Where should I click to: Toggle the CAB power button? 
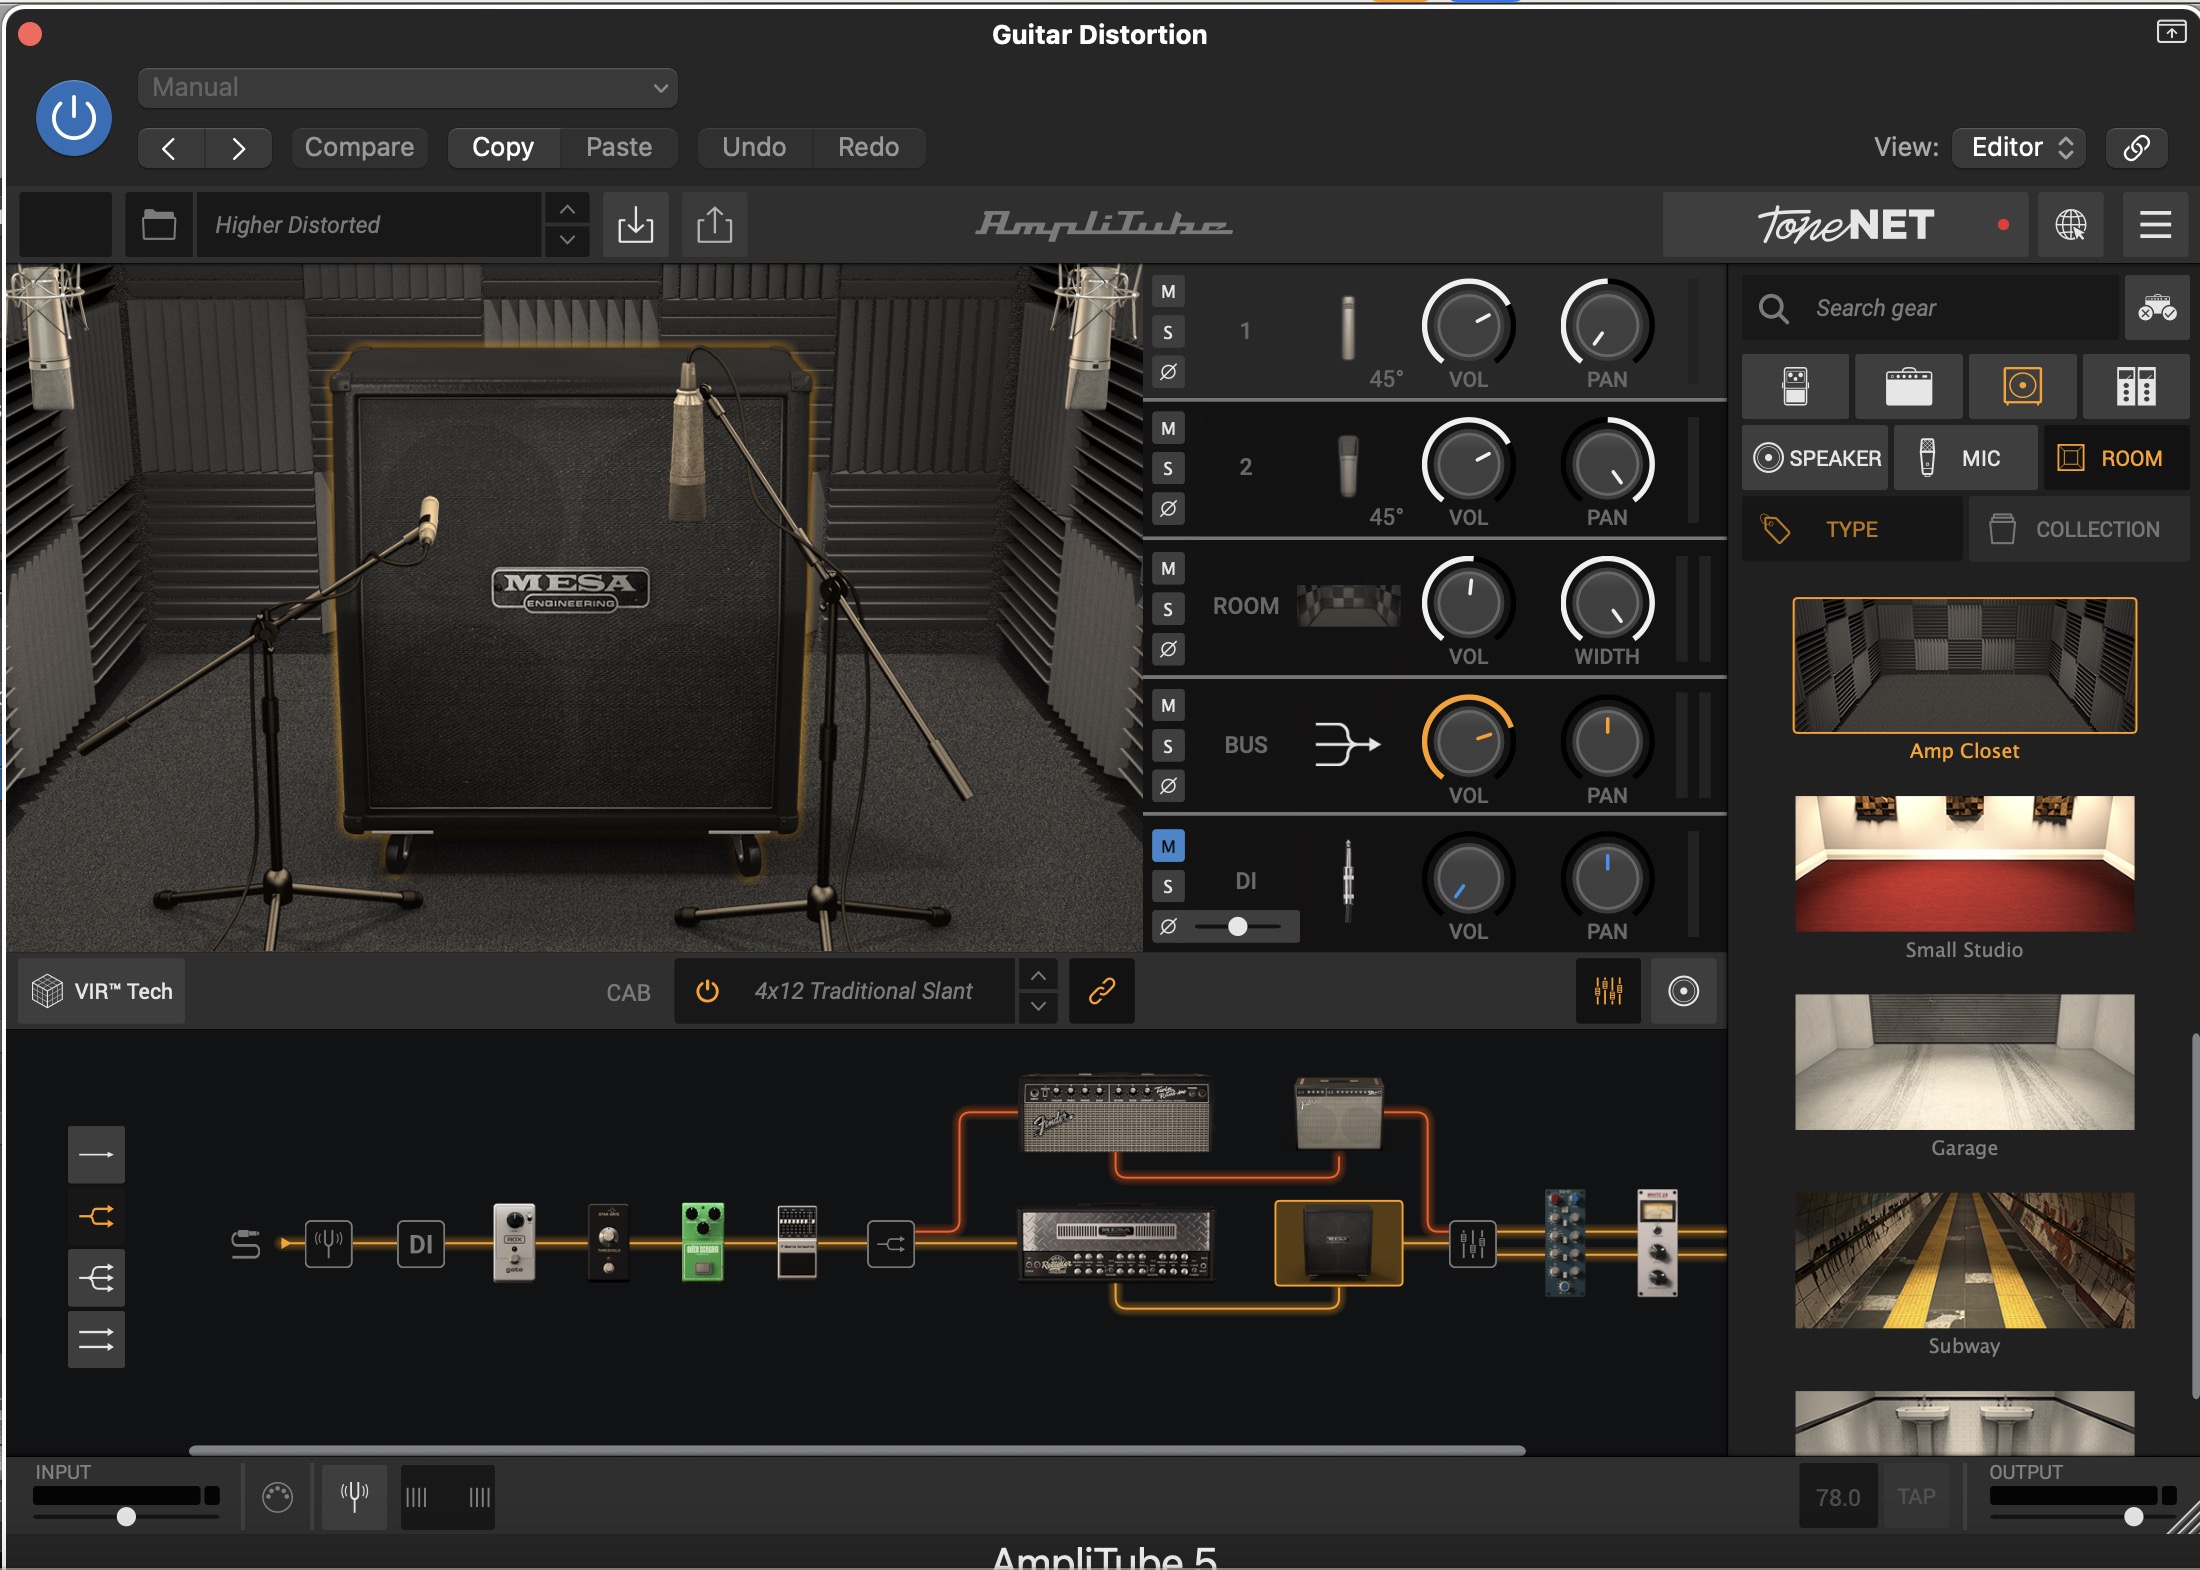(x=707, y=991)
